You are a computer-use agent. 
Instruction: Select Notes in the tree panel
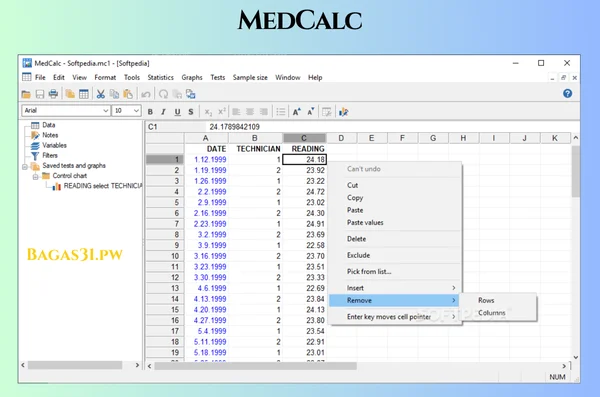tap(50, 135)
